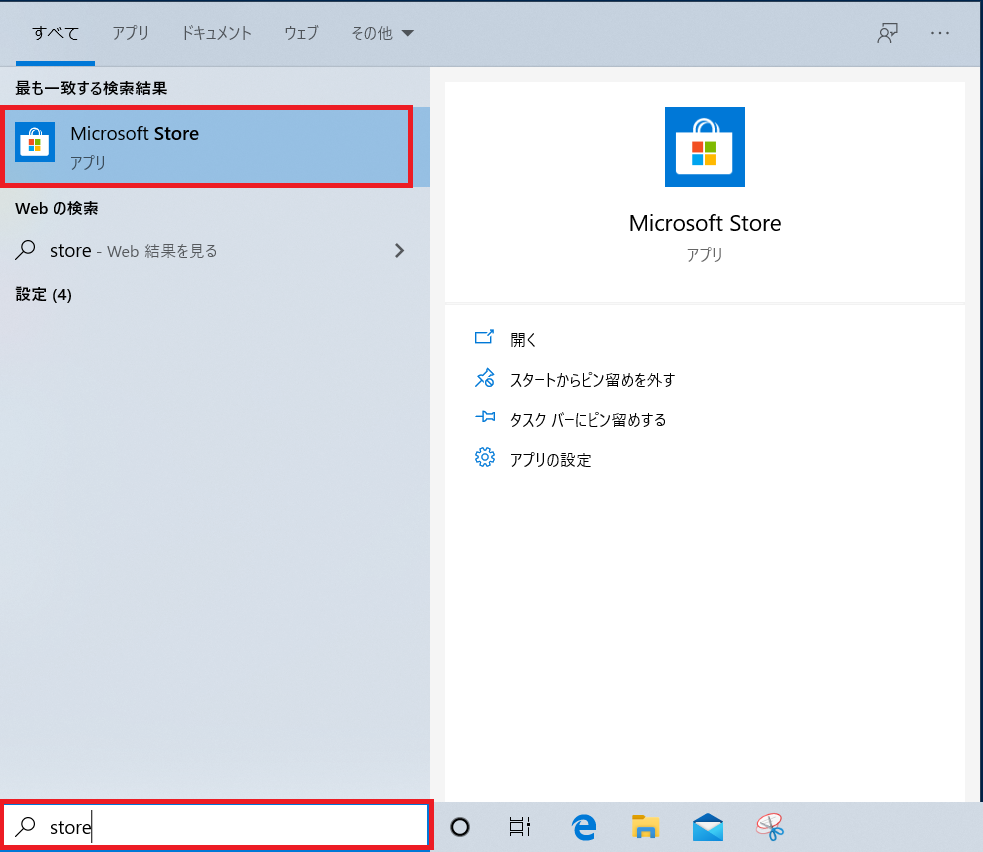Screen dimensions: 983x852
Task: Open the three-dots options menu
Action: pyautogui.click(x=940, y=33)
